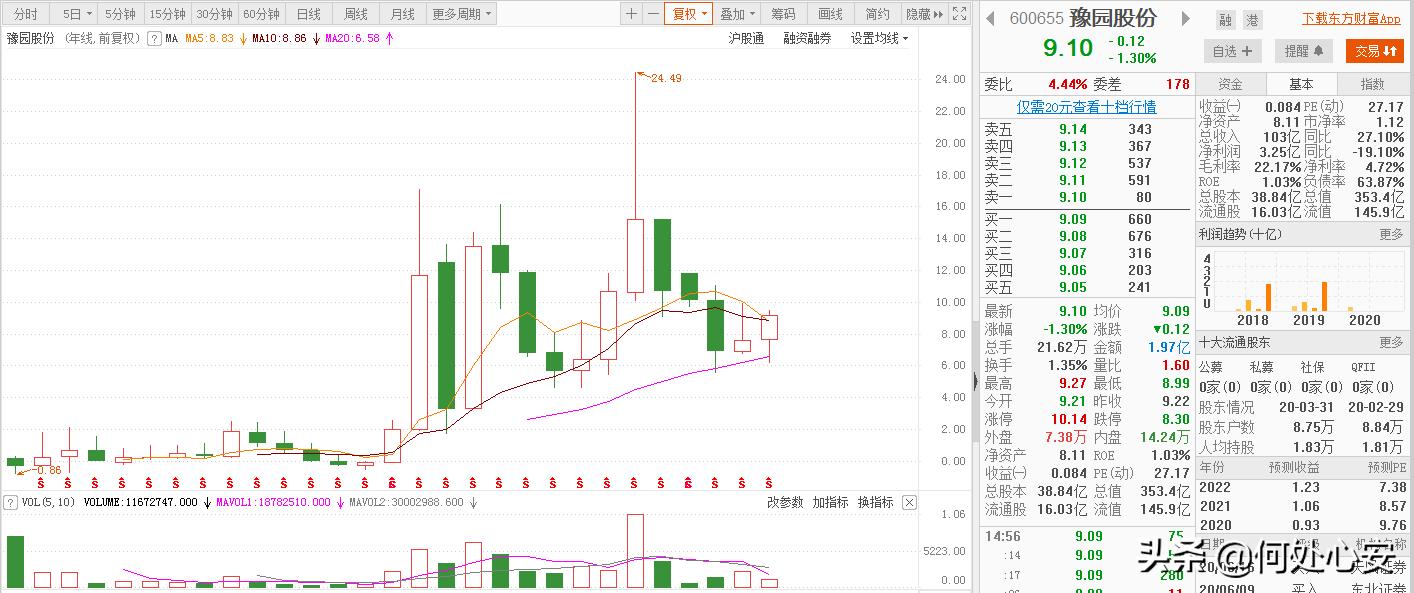
Task: Click the 买一 9.09 order row
Action: (x=1086, y=219)
